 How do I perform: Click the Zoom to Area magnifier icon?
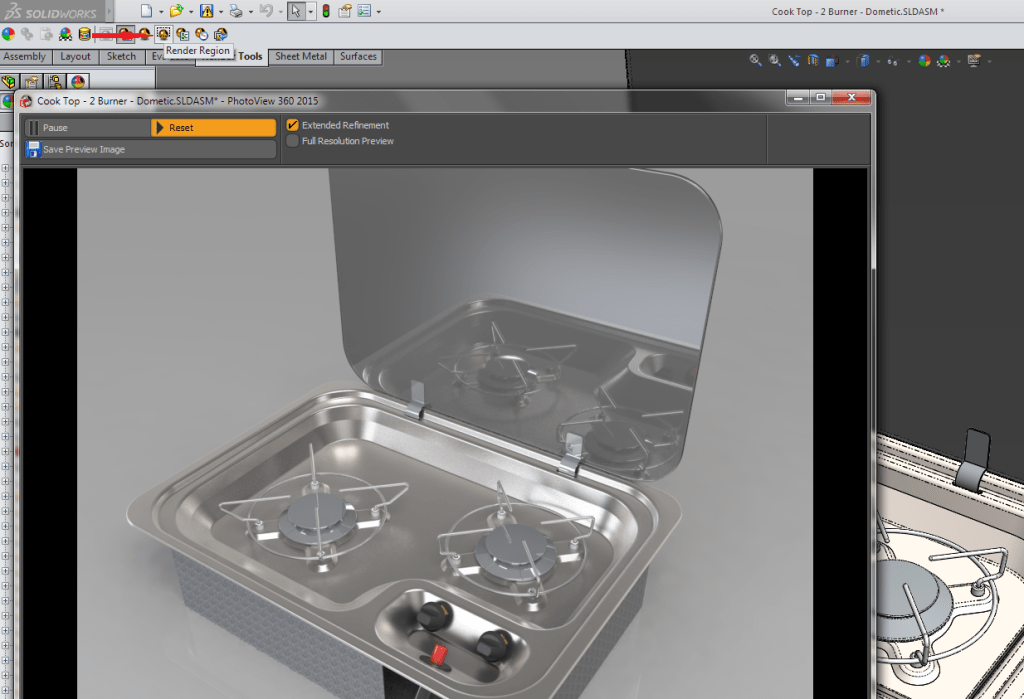coord(773,60)
